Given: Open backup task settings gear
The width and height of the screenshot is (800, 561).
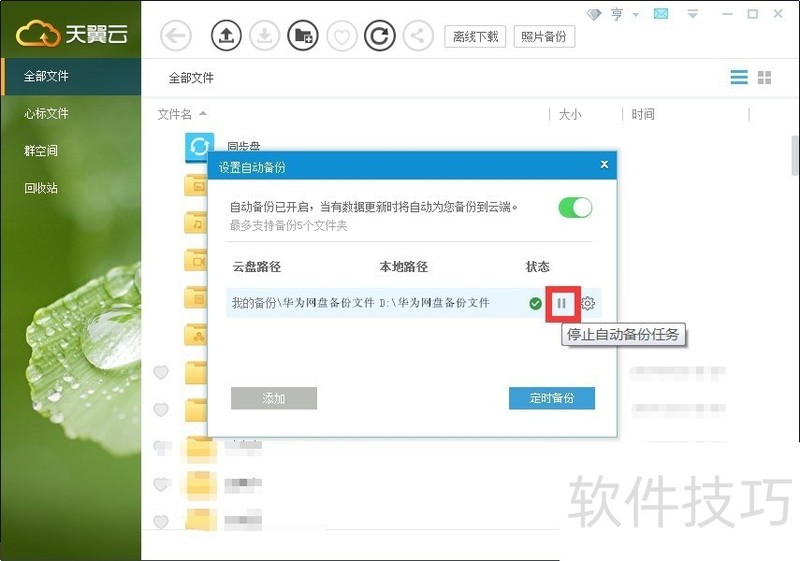Looking at the screenshot, I should click(x=589, y=303).
